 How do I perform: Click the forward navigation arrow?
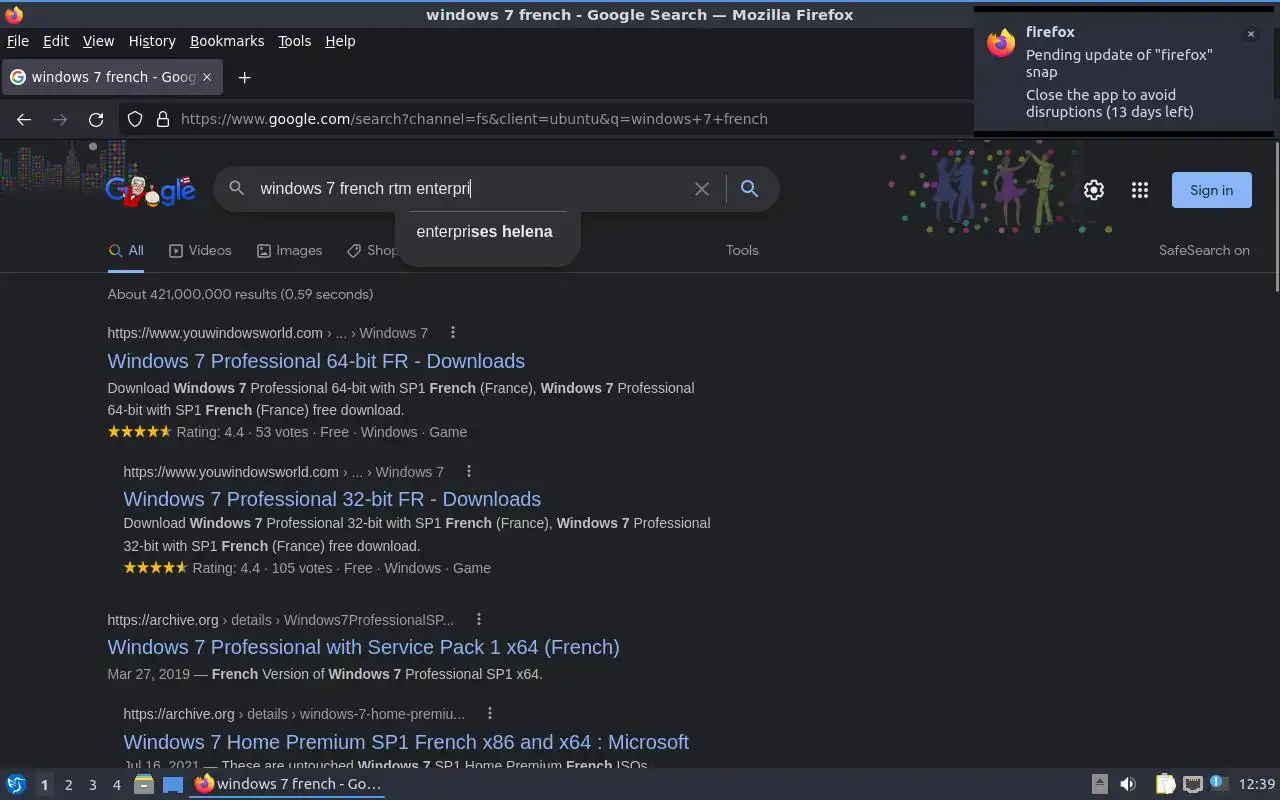coord(60,119)
